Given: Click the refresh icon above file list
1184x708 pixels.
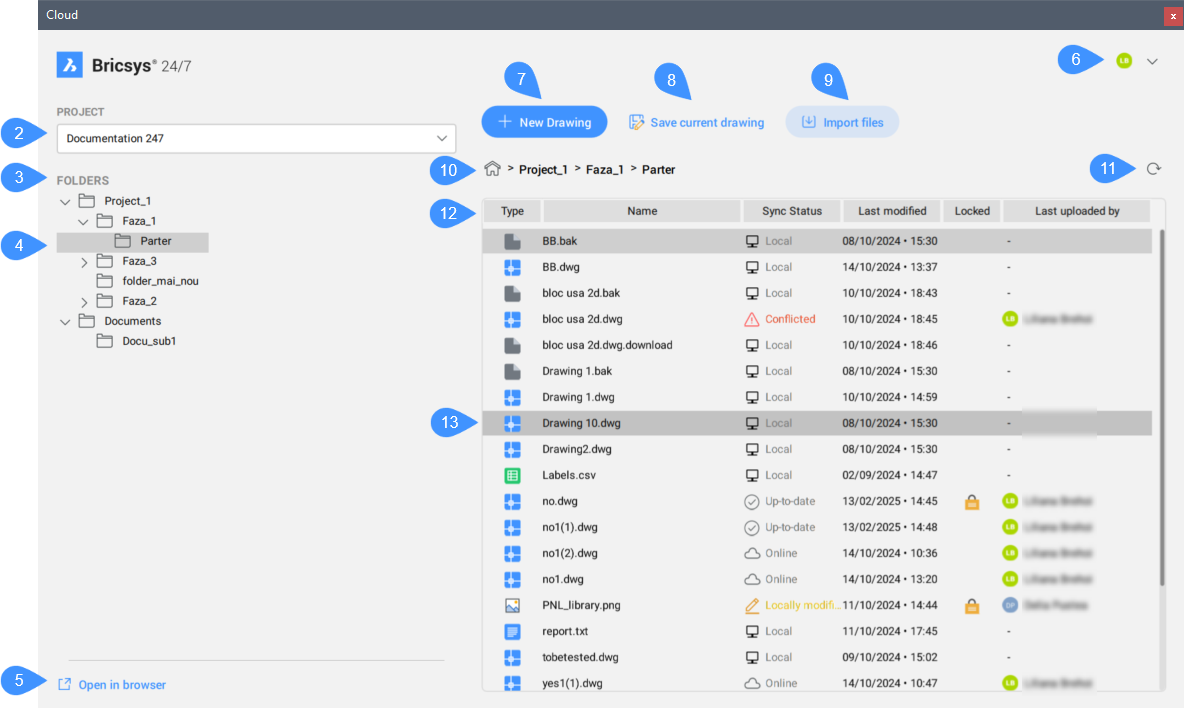Looking at the screenshot, I should 1153,169.
